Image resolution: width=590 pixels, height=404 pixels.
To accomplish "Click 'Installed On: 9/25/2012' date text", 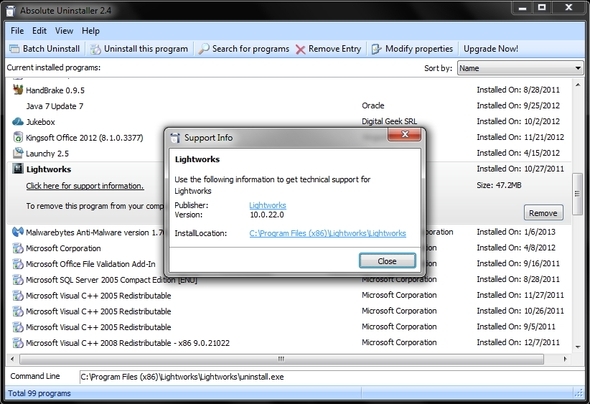I will 518,106.
